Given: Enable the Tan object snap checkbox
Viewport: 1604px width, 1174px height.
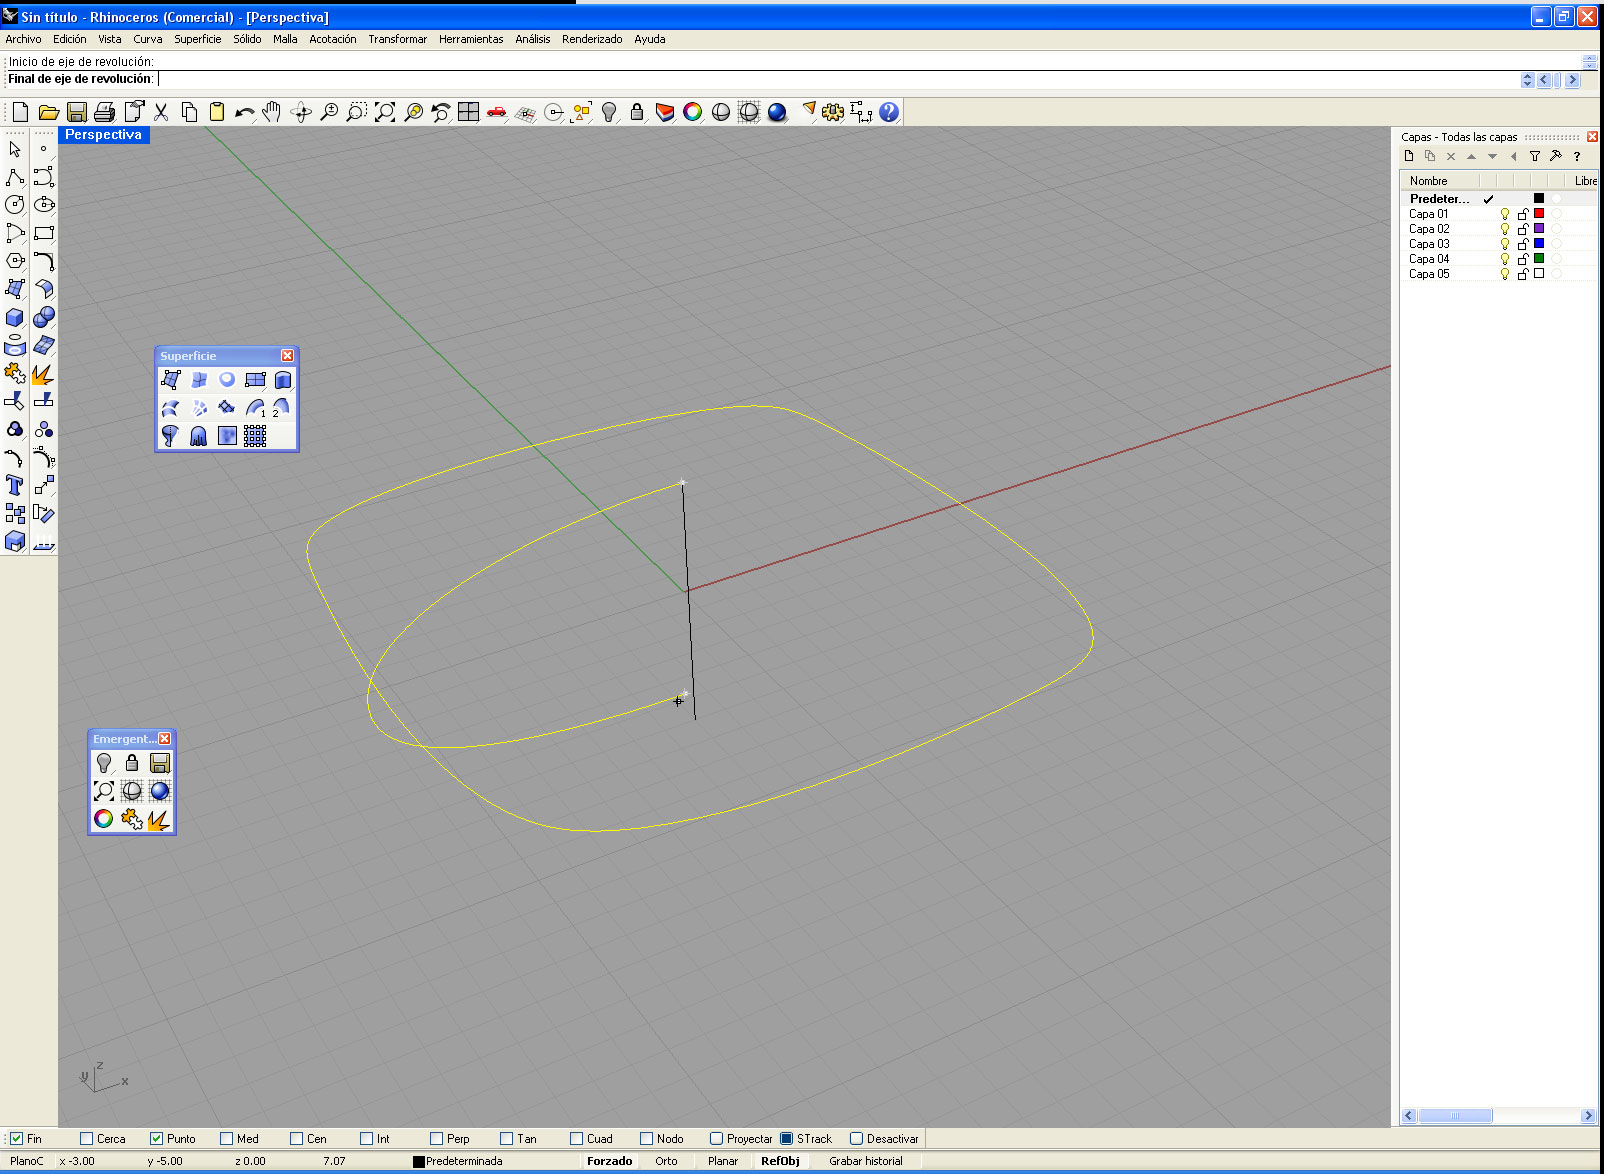Looking at the screenshot, I should pos(506,1138).
